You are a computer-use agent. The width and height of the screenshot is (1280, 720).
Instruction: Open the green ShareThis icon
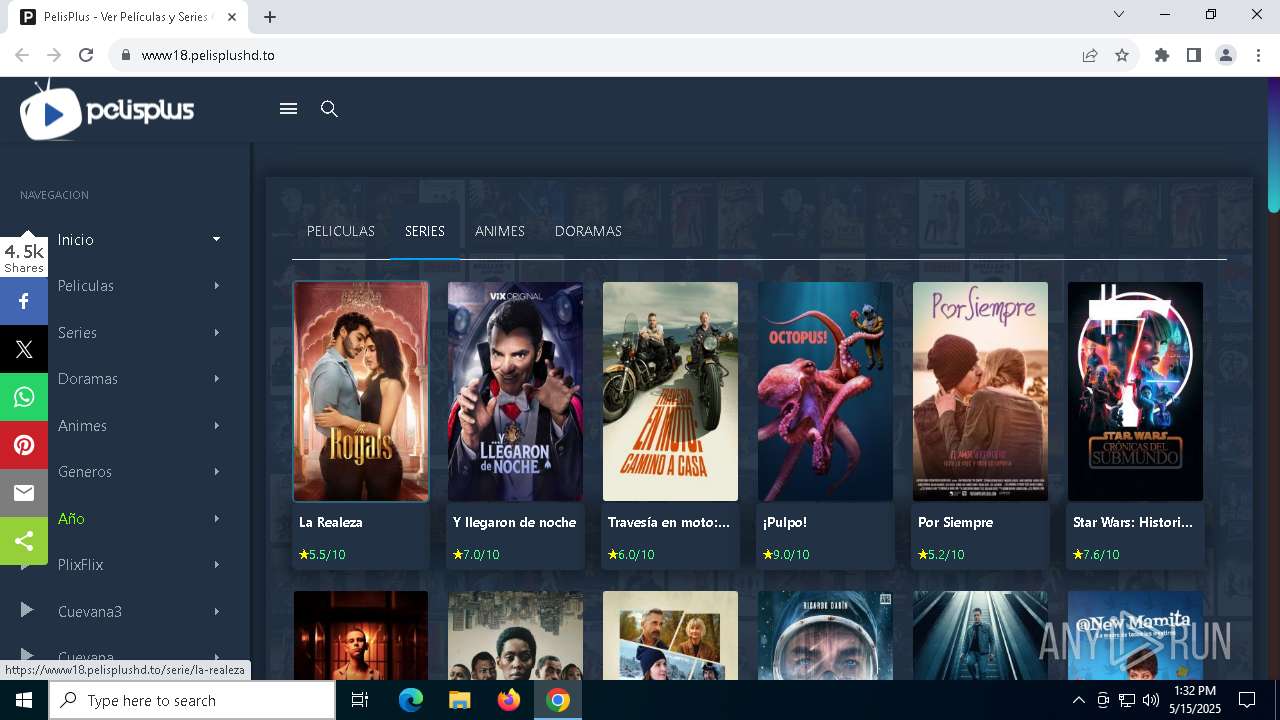pos(24,541)
